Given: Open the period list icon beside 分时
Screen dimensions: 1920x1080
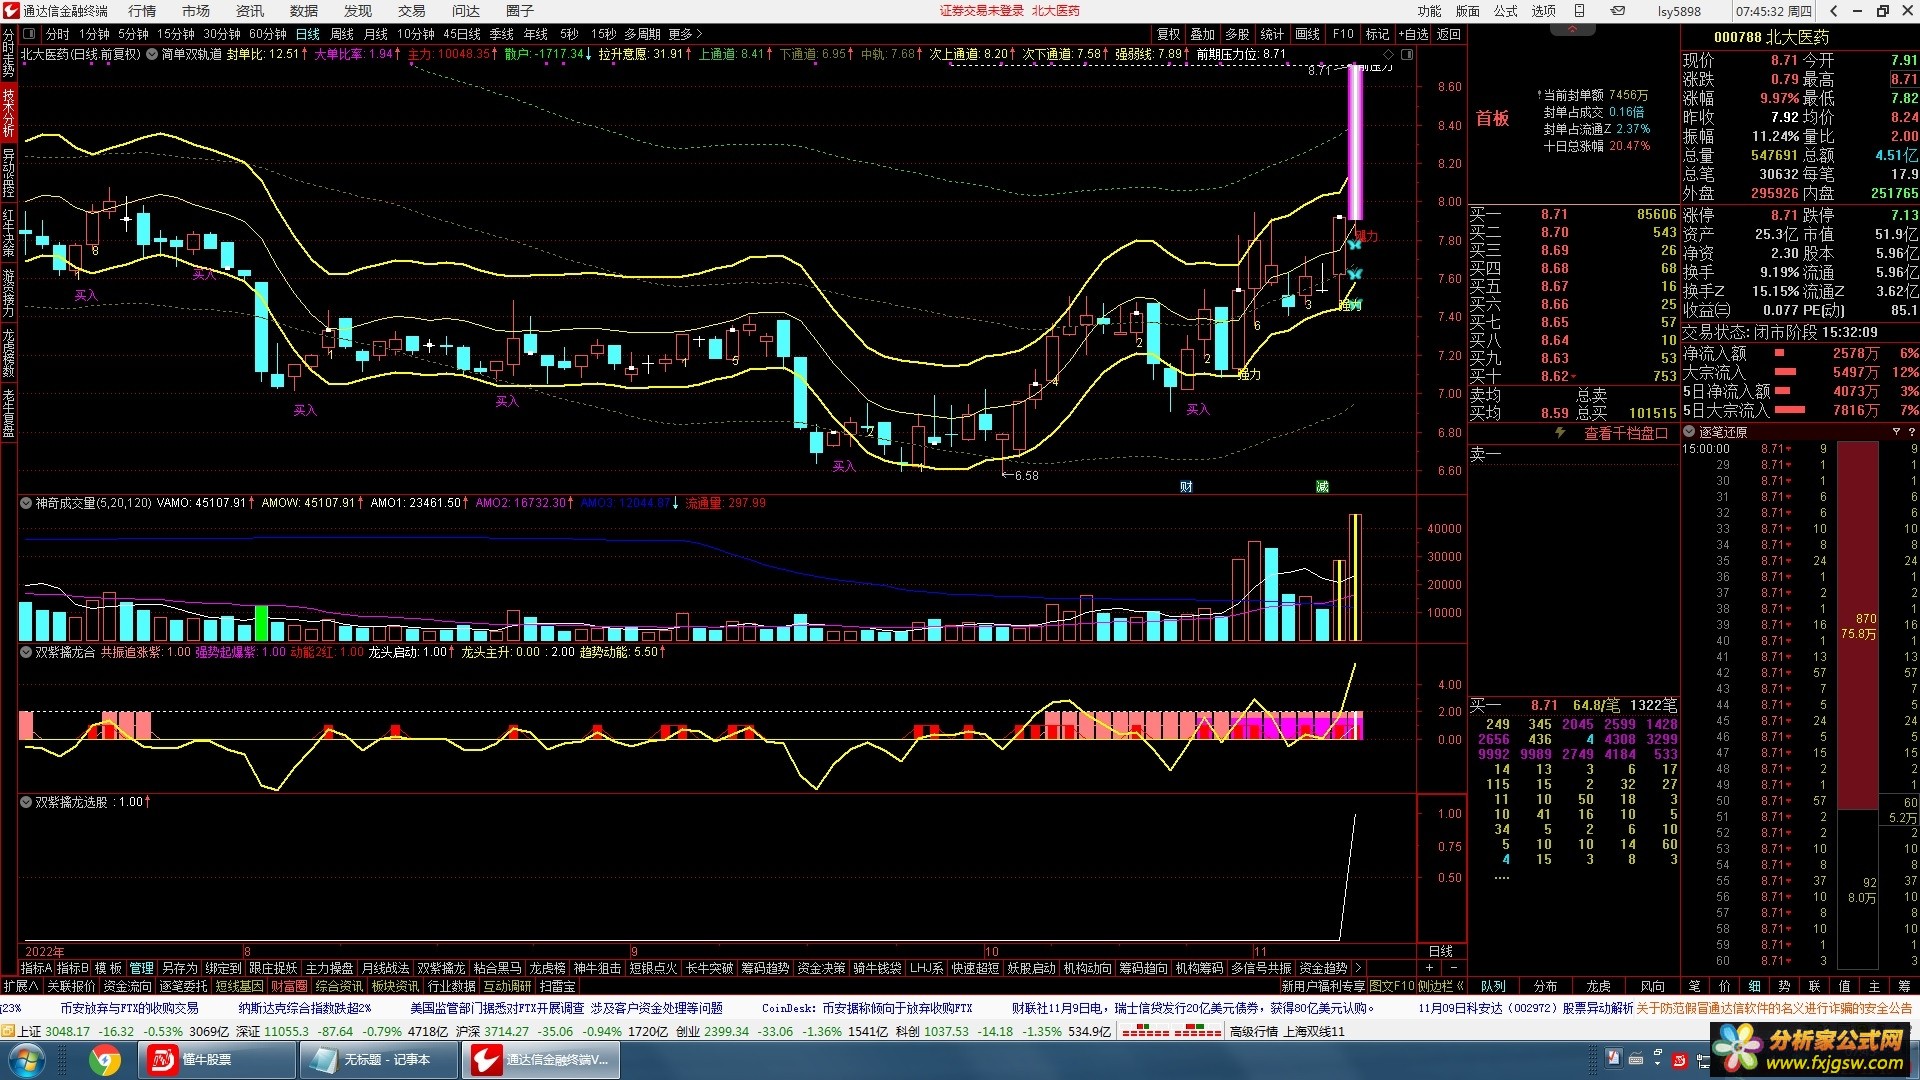Looking at the screenshot, I should tap(30, 34).
